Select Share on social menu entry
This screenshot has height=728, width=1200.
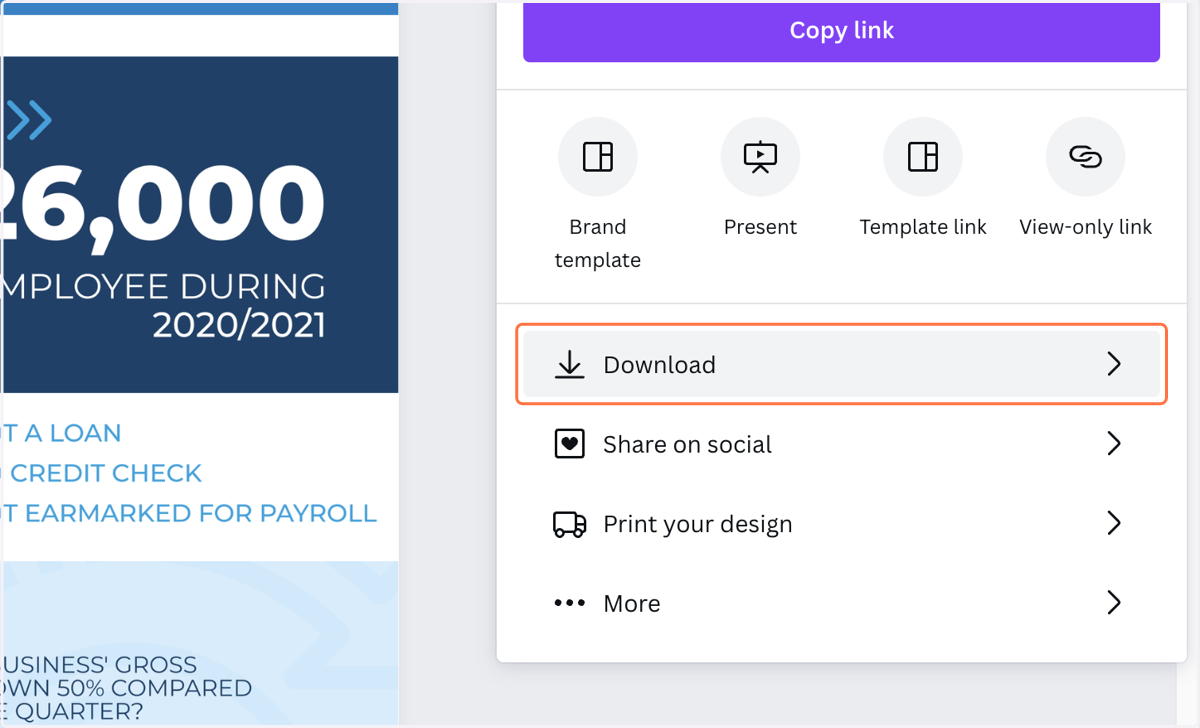pyautogui.click(x=841, y=444)
